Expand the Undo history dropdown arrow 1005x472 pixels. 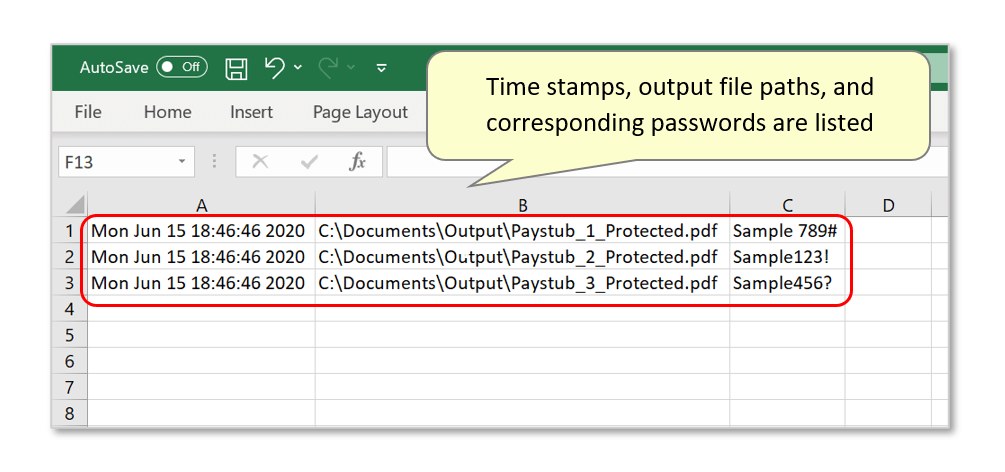(298, 68)
